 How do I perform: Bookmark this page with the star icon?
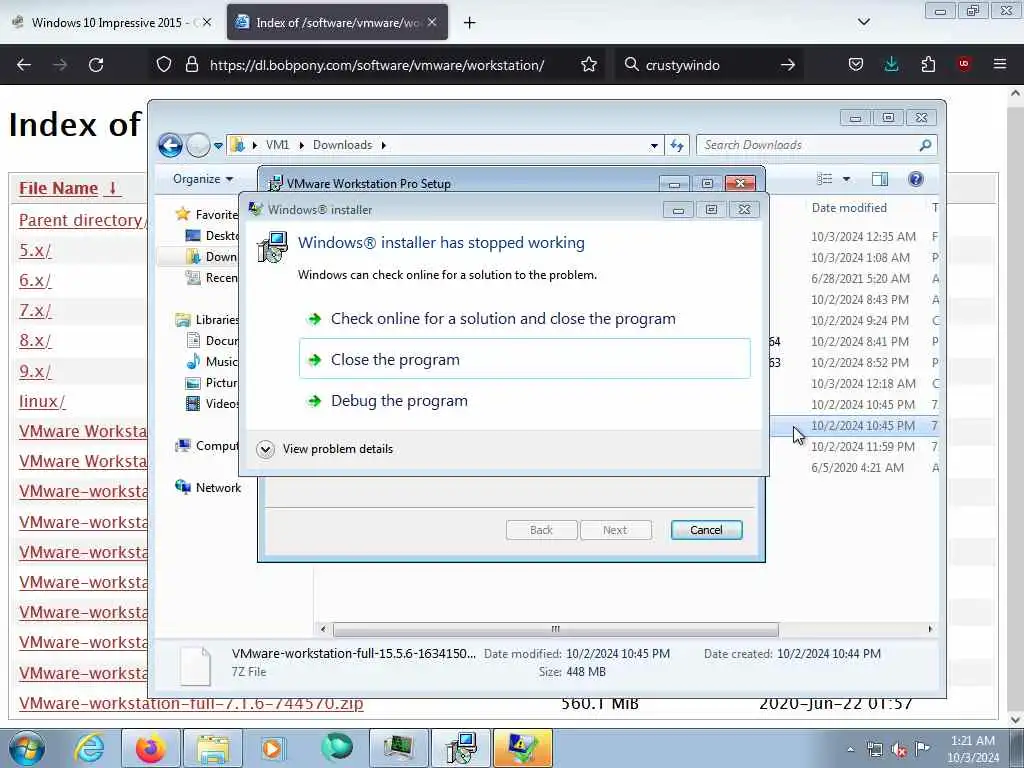click(588, 65)
